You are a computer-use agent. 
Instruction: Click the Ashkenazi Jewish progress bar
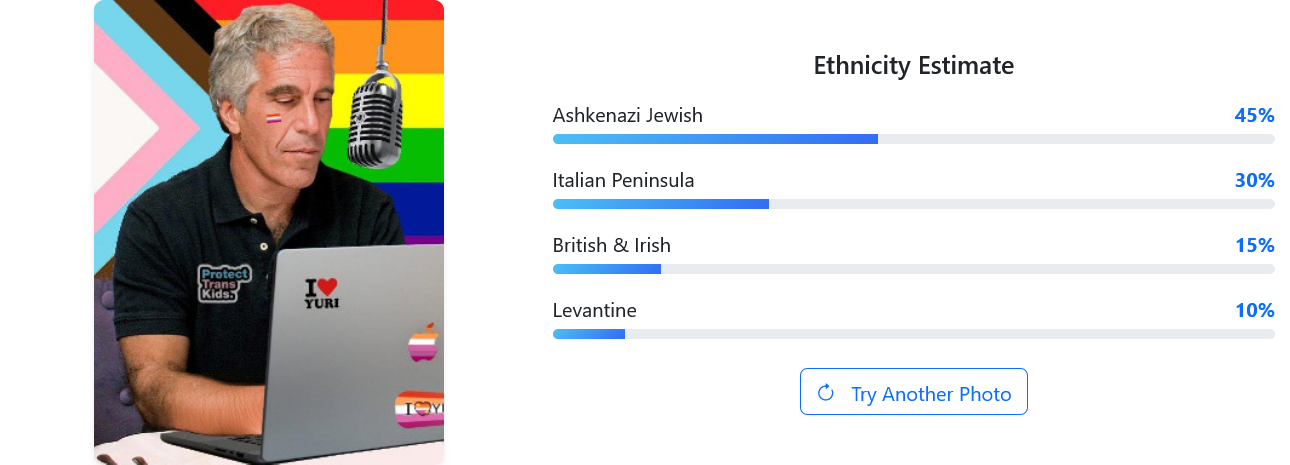913,139
